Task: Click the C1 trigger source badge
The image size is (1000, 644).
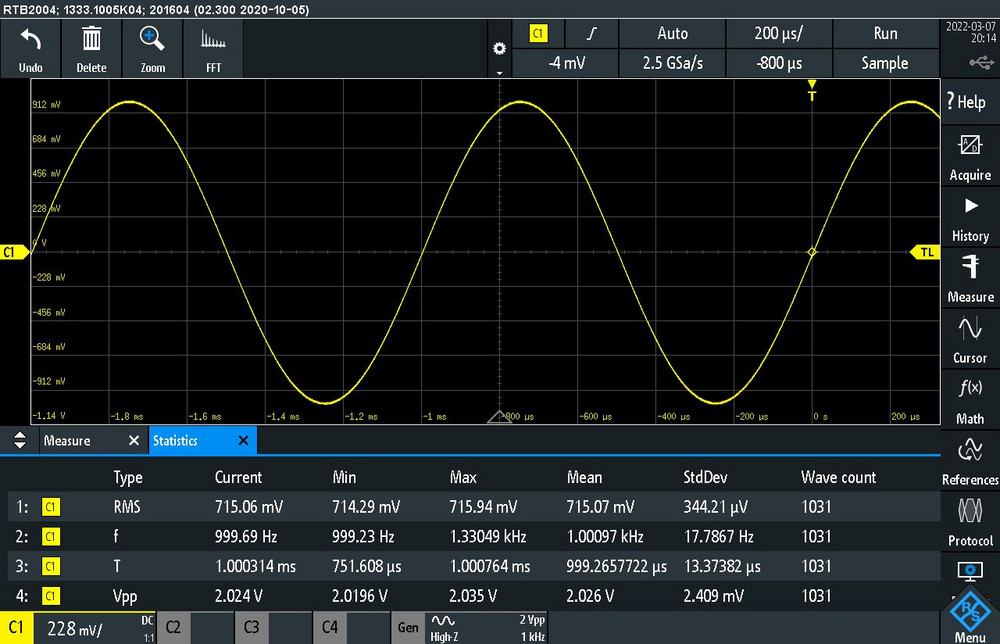Action: pos(538,33)
